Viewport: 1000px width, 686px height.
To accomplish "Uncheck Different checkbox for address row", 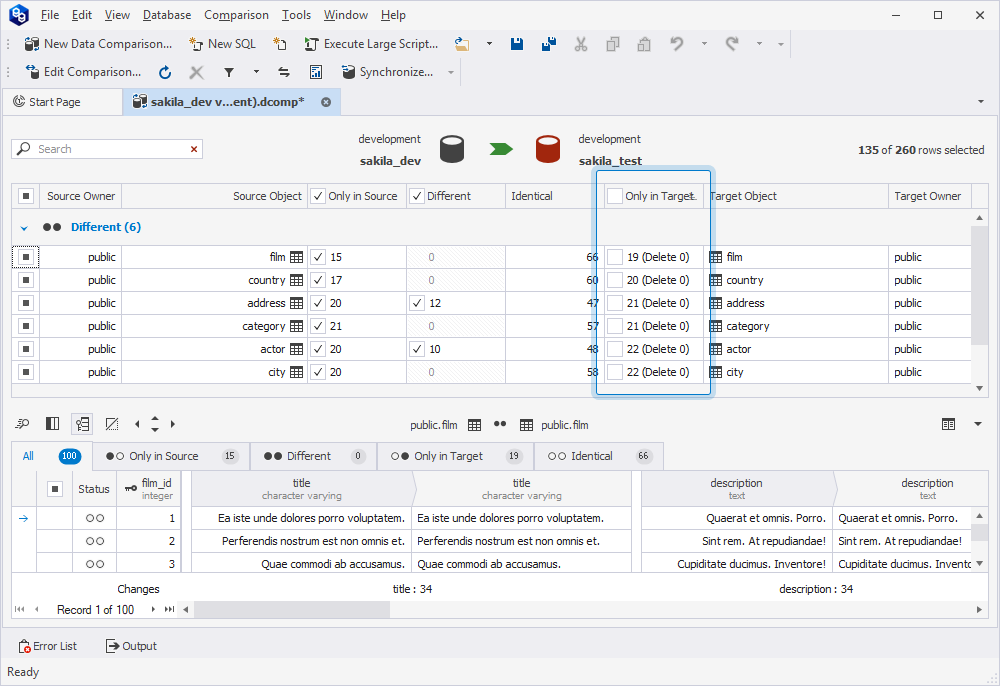I will 417,303.
